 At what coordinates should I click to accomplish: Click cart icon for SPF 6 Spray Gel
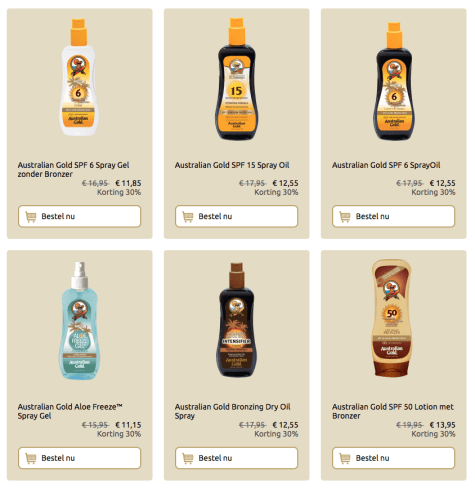click(31, 217)
